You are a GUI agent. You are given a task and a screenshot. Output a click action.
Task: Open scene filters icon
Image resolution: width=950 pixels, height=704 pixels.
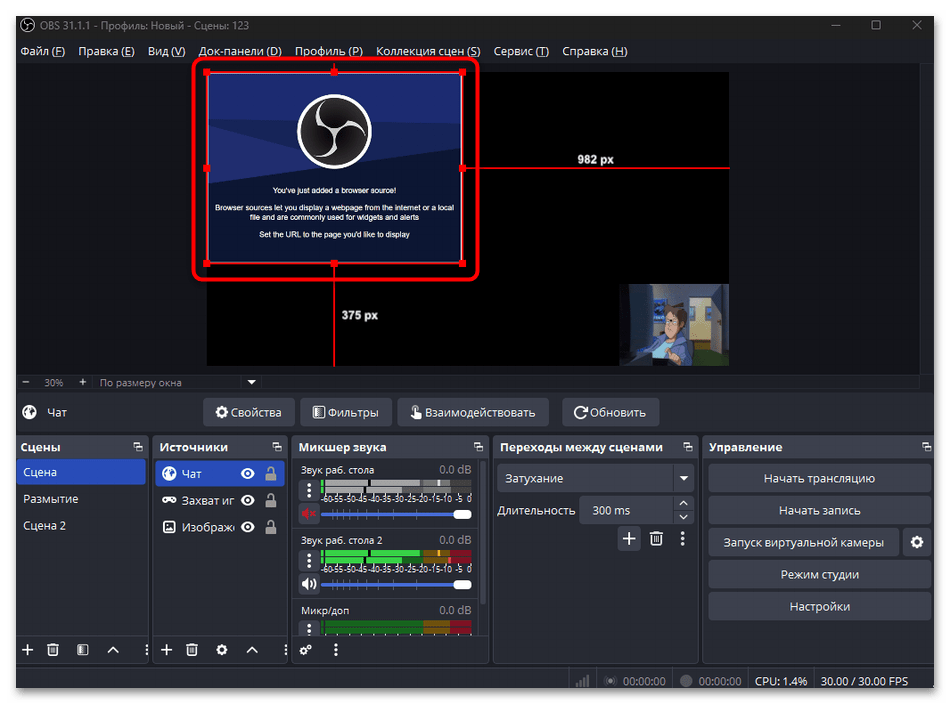tap(83, 650)
